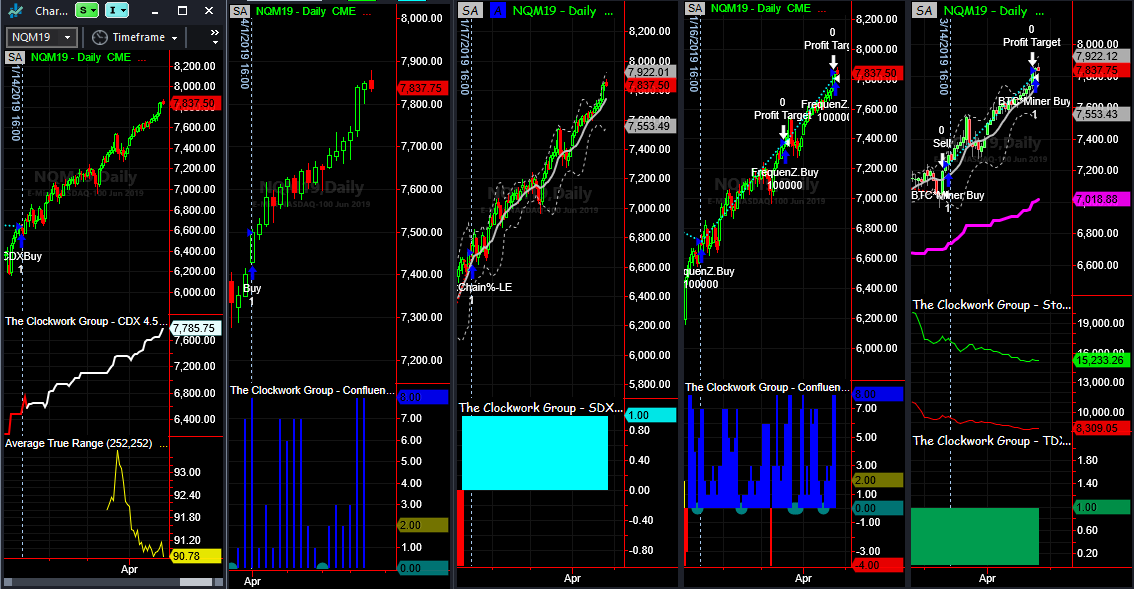
Task: Click the SA badge on the third chart
Action: click(470, 10)
